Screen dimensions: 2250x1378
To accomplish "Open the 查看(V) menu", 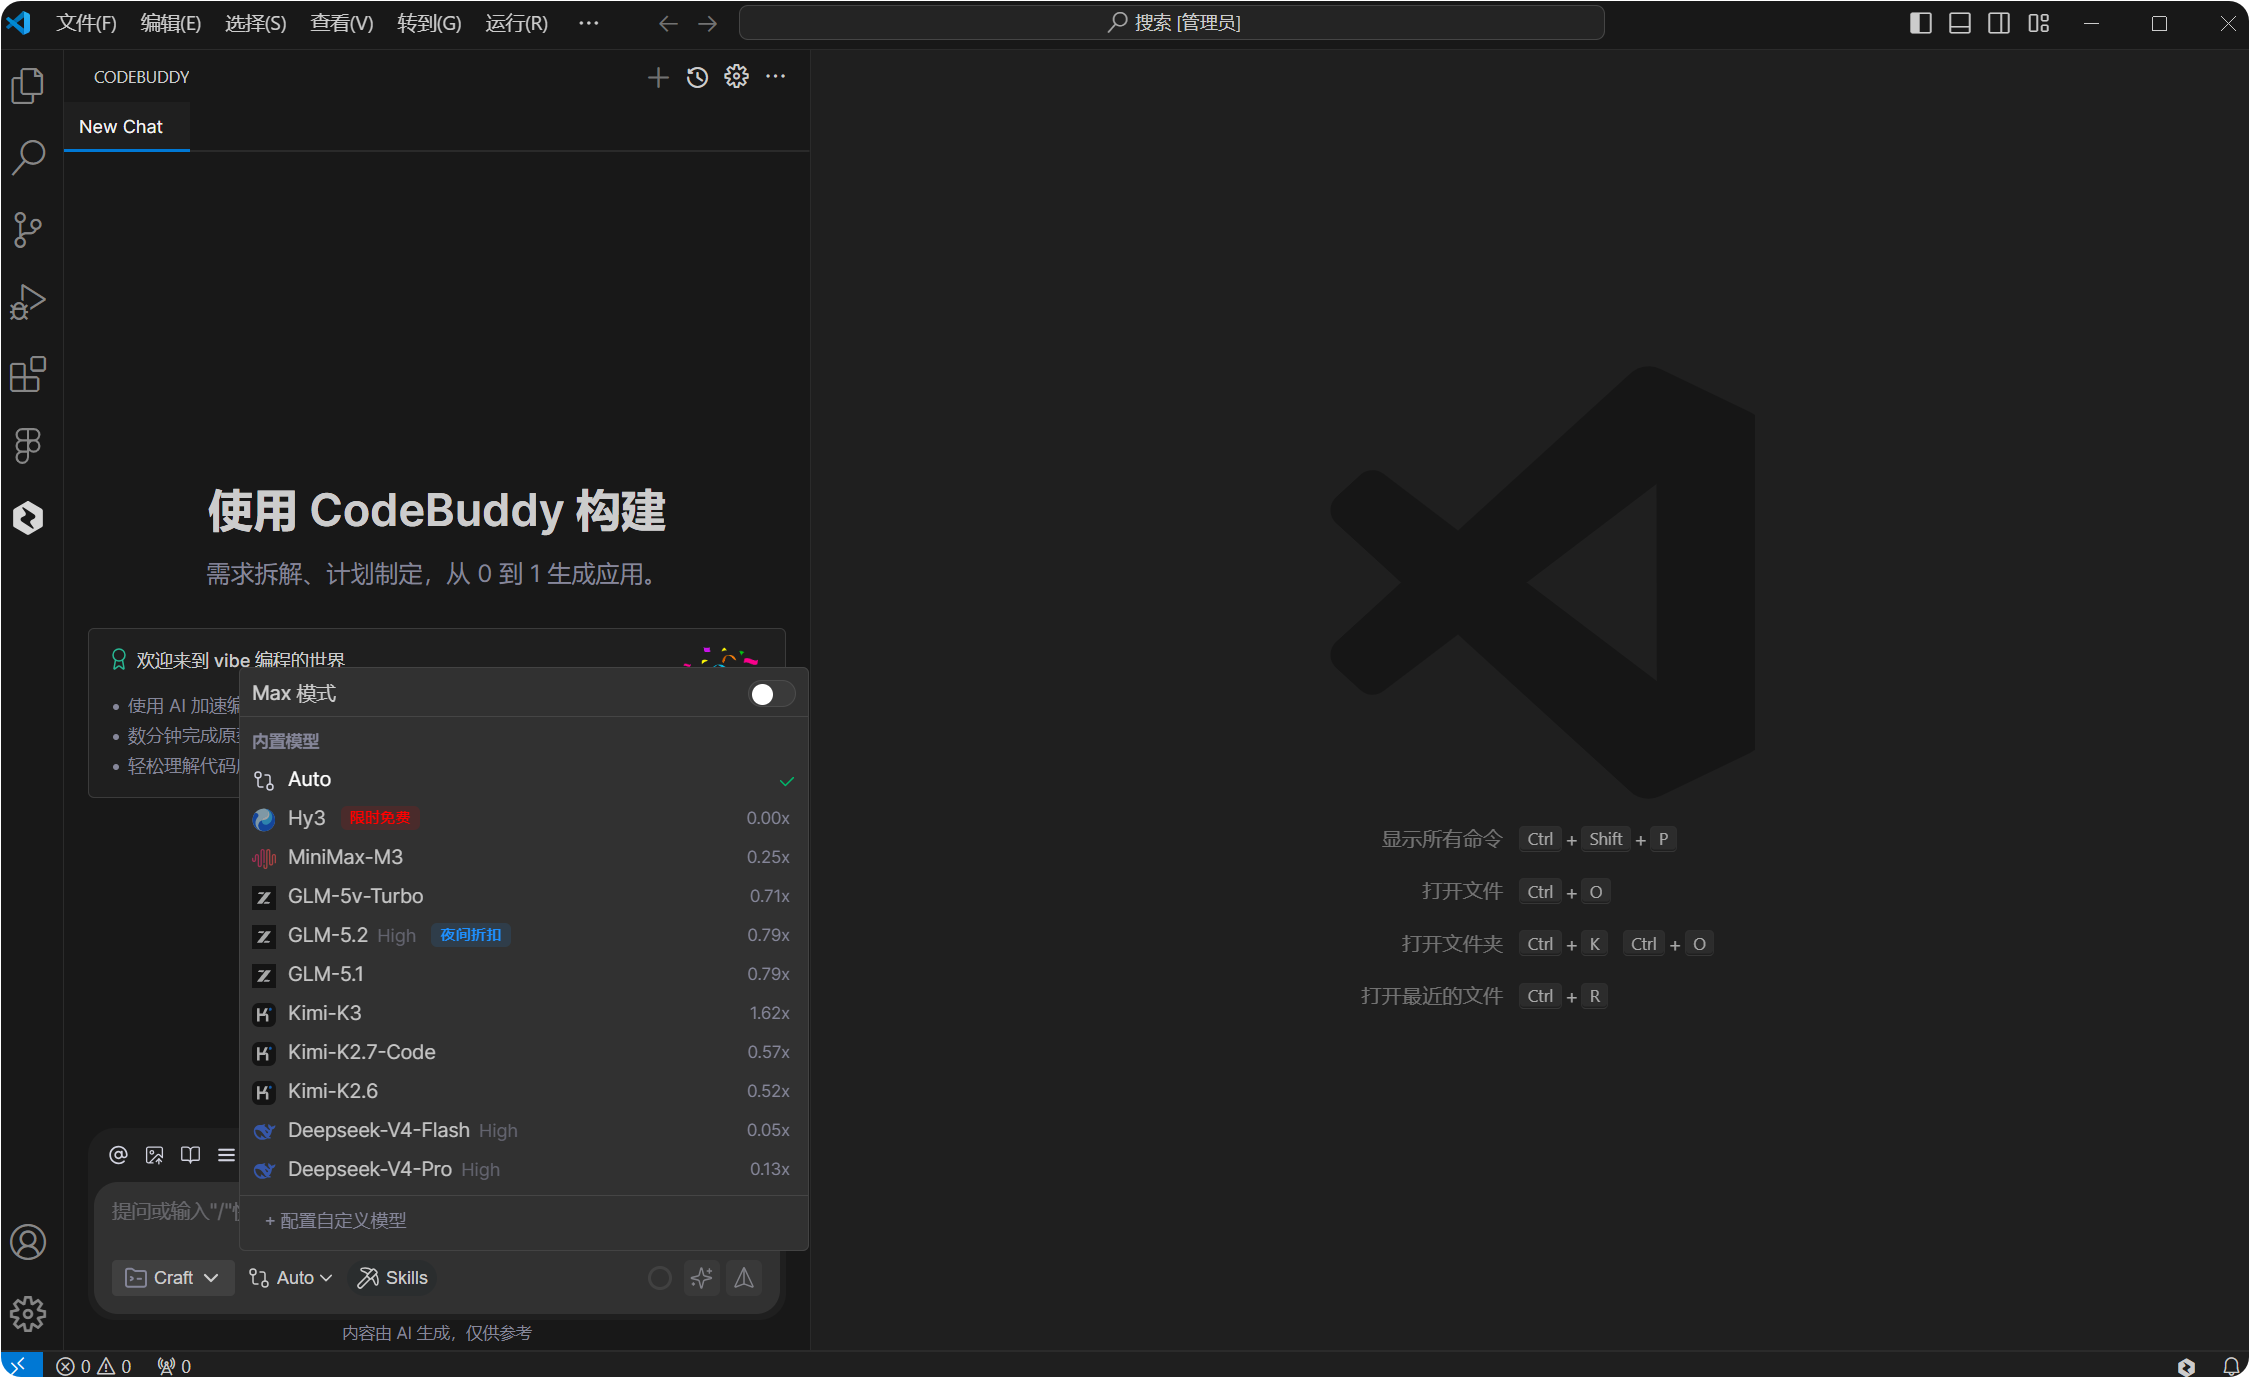I will coord(342,23).
